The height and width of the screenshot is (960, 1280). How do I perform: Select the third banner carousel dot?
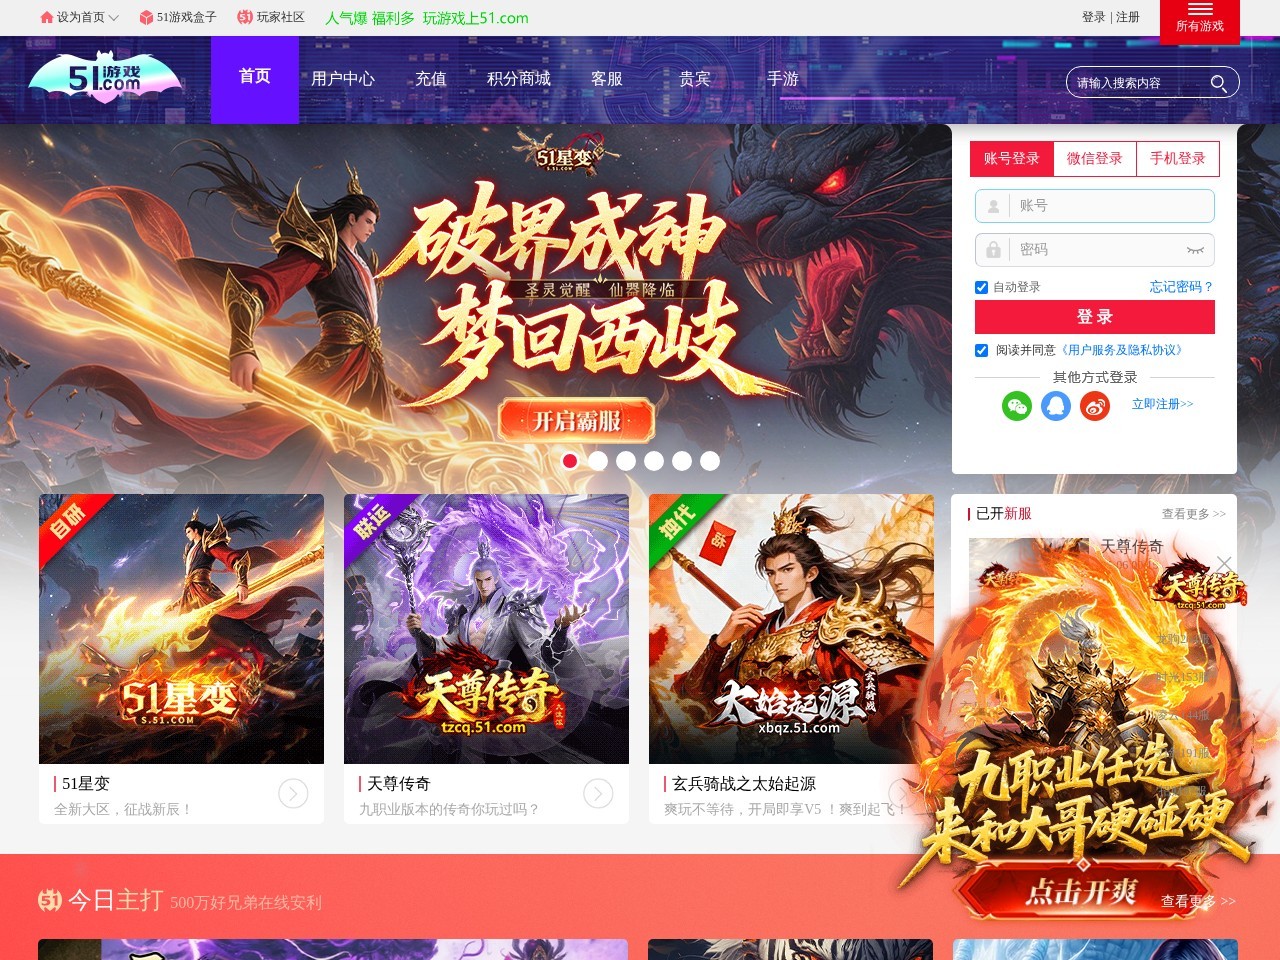(x=626, y=461)
